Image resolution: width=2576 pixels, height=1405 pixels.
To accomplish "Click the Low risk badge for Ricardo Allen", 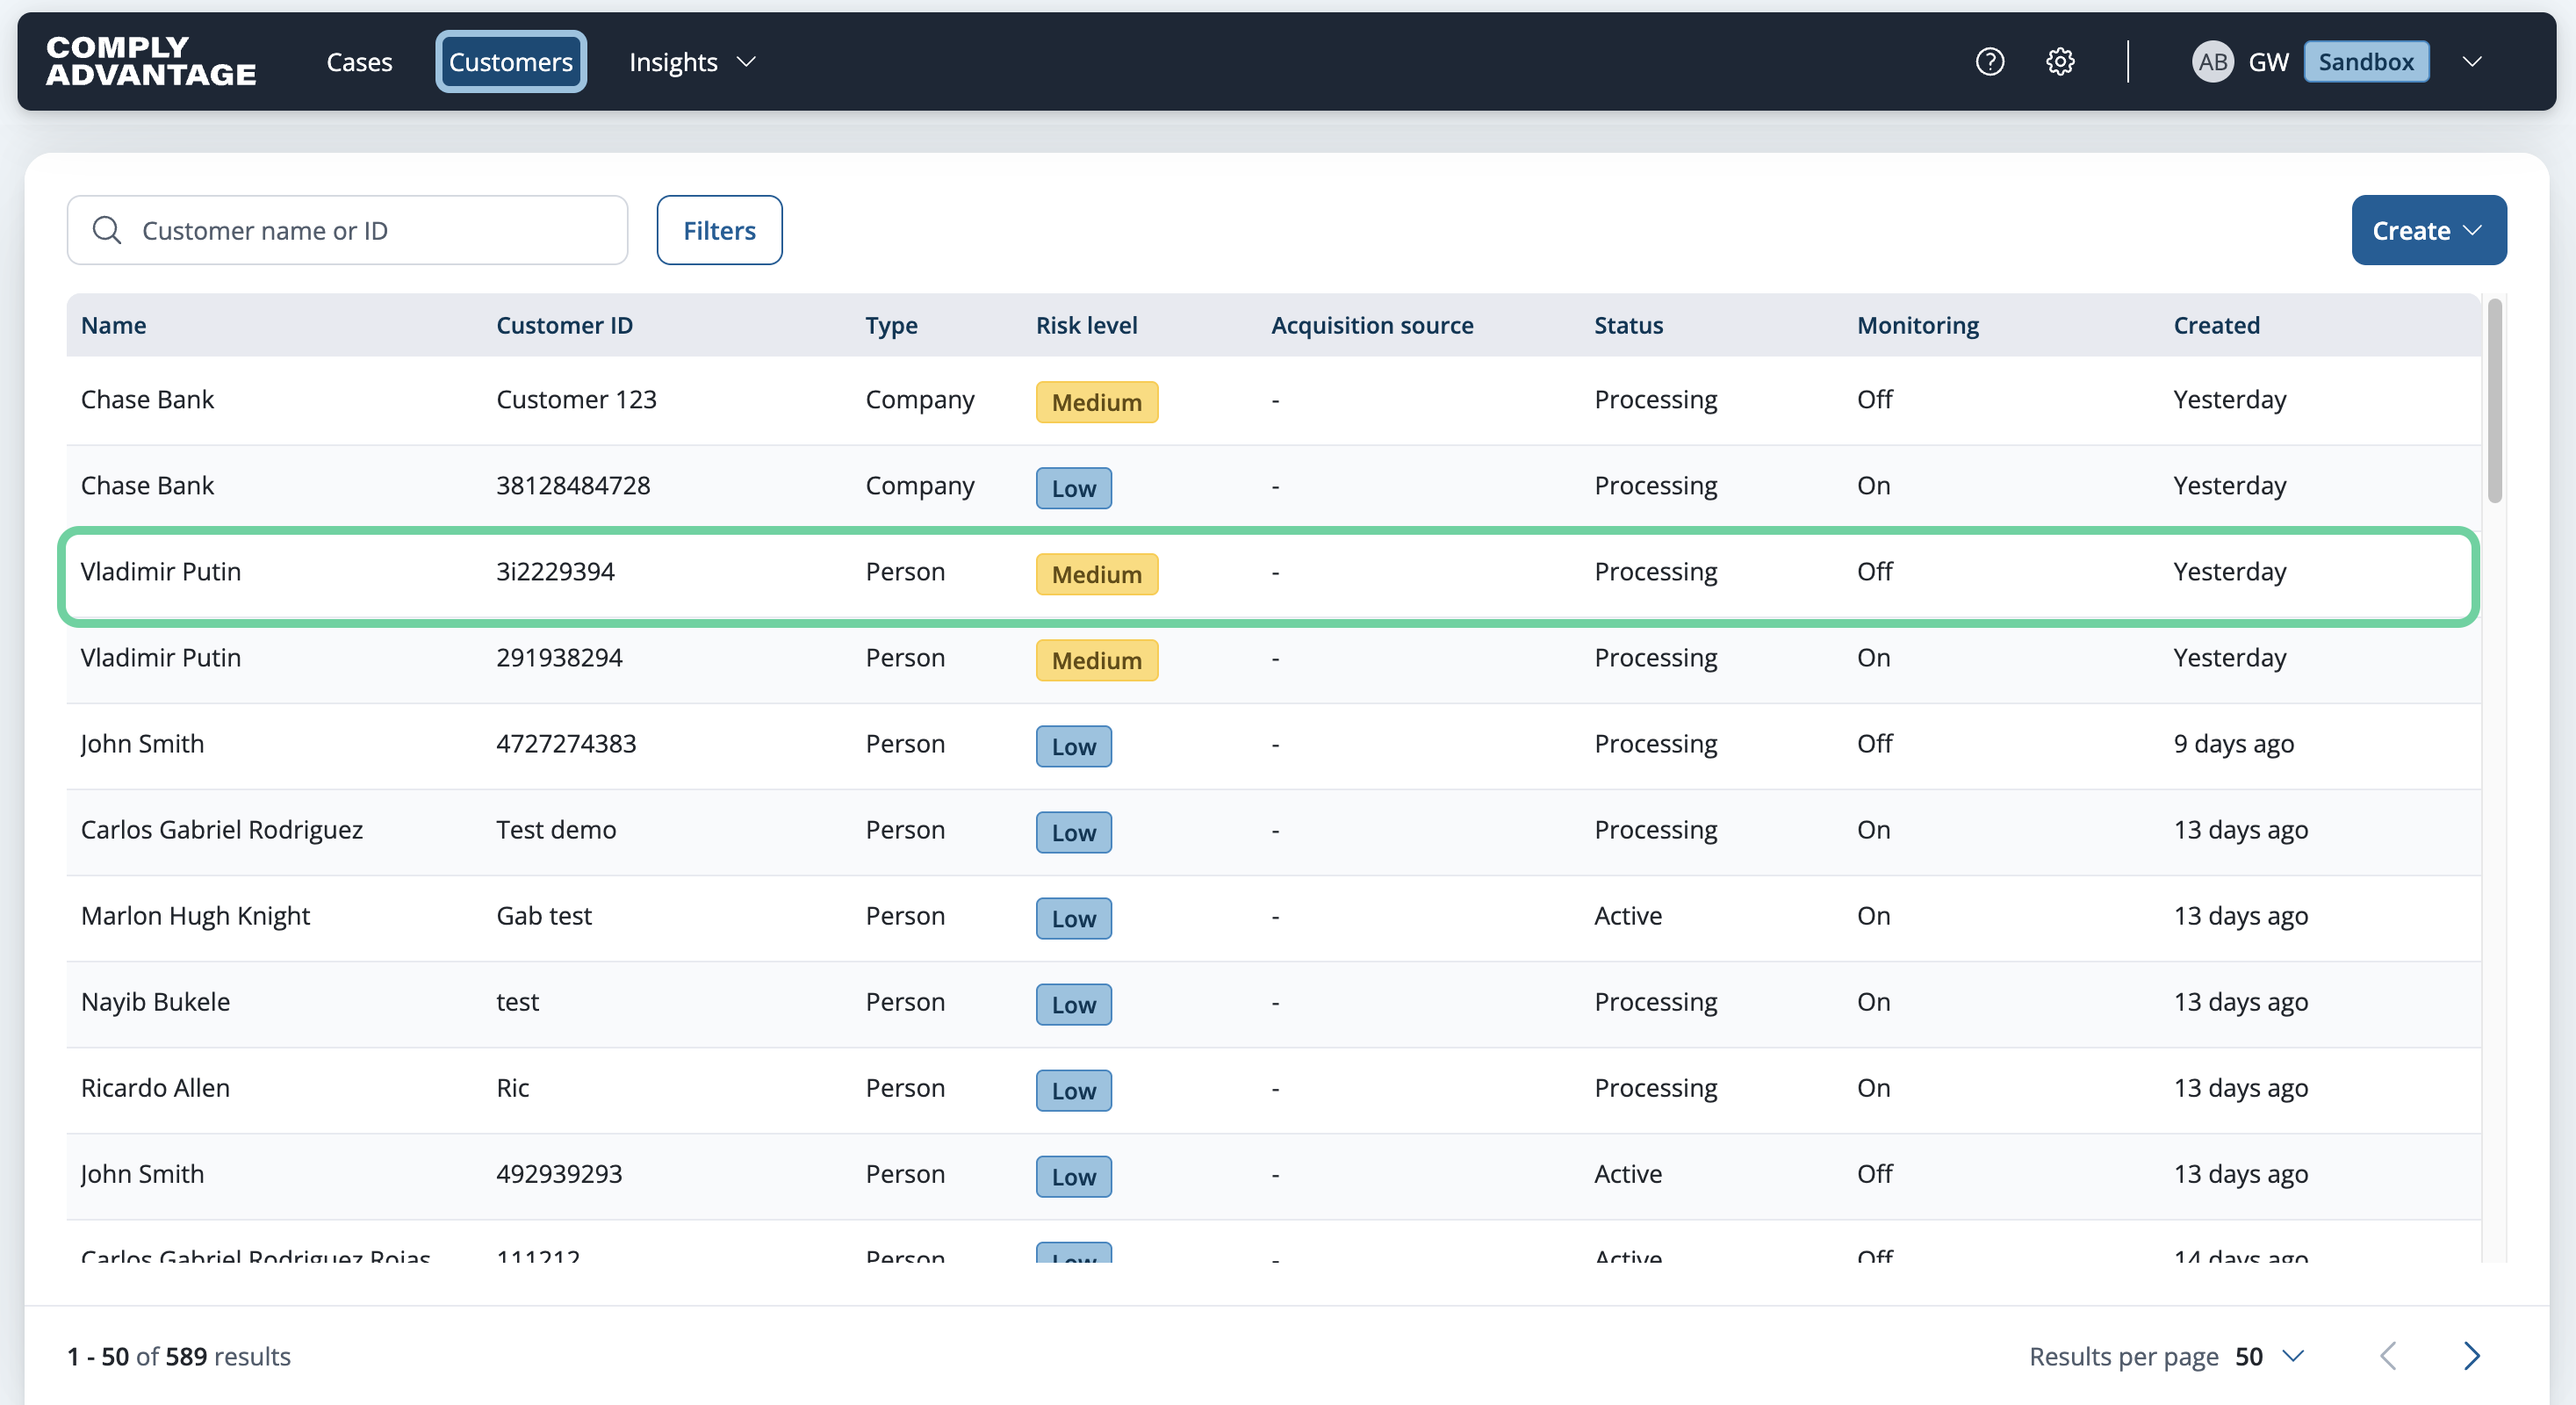I will click(x=1073, y=1090).
